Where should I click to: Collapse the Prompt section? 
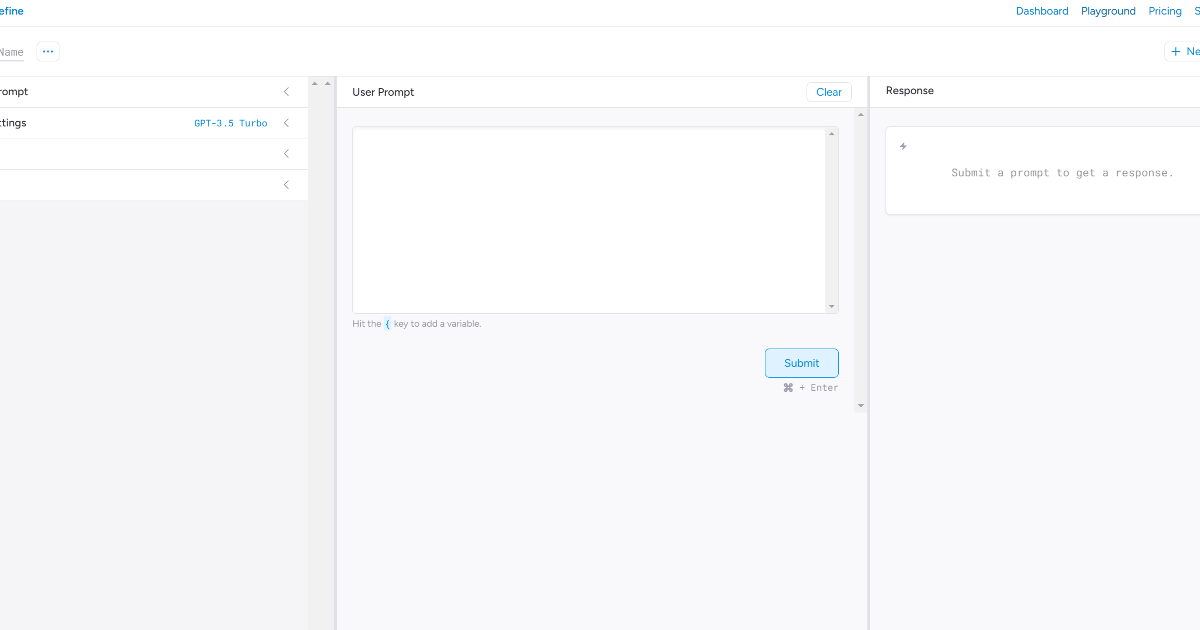[286, 91]
